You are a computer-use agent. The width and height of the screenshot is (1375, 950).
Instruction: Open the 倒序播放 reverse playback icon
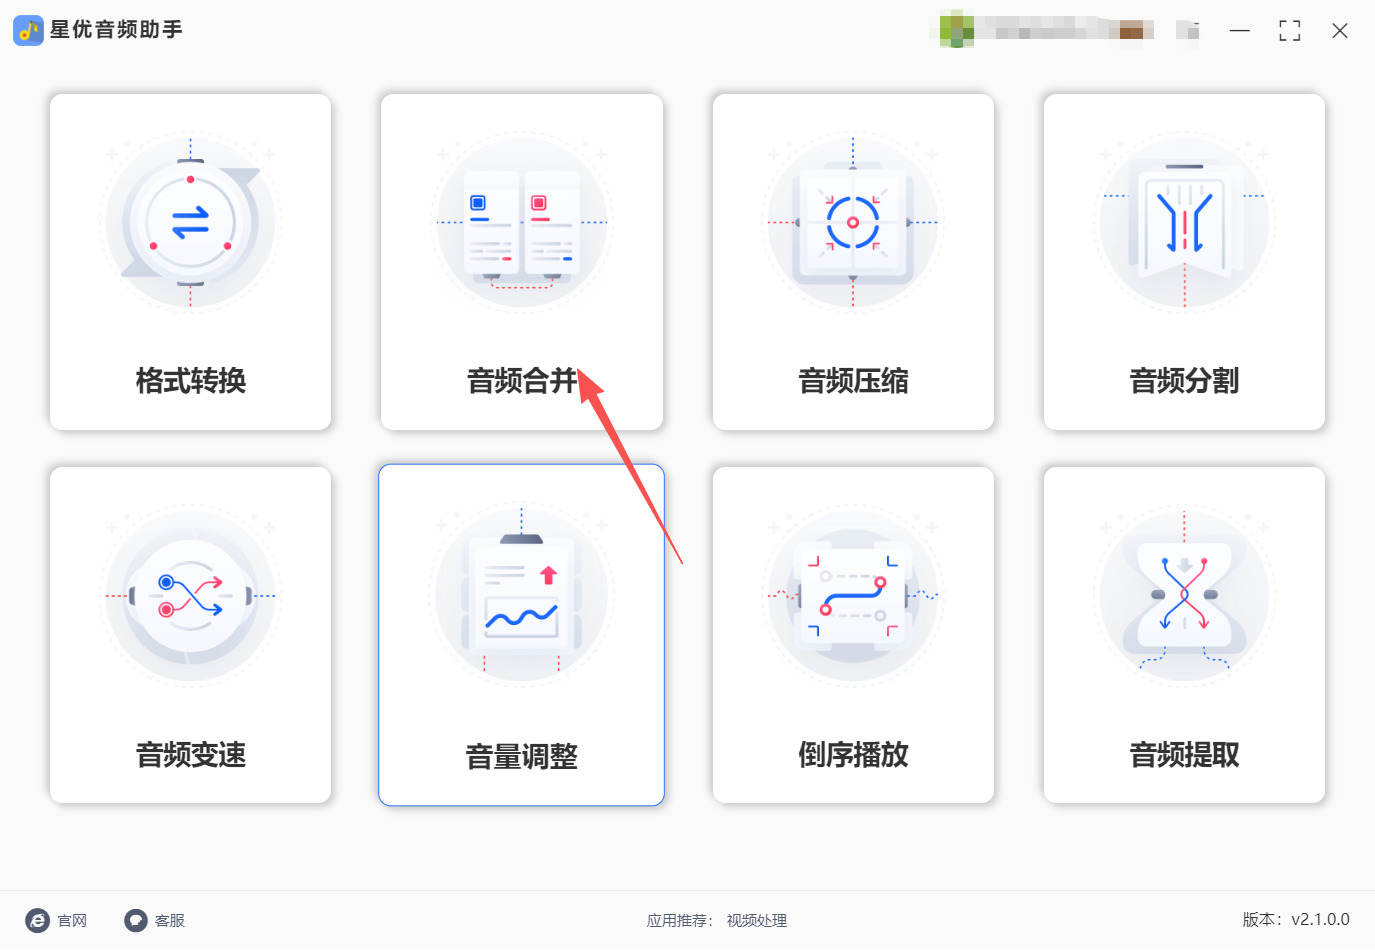[853, 596]
